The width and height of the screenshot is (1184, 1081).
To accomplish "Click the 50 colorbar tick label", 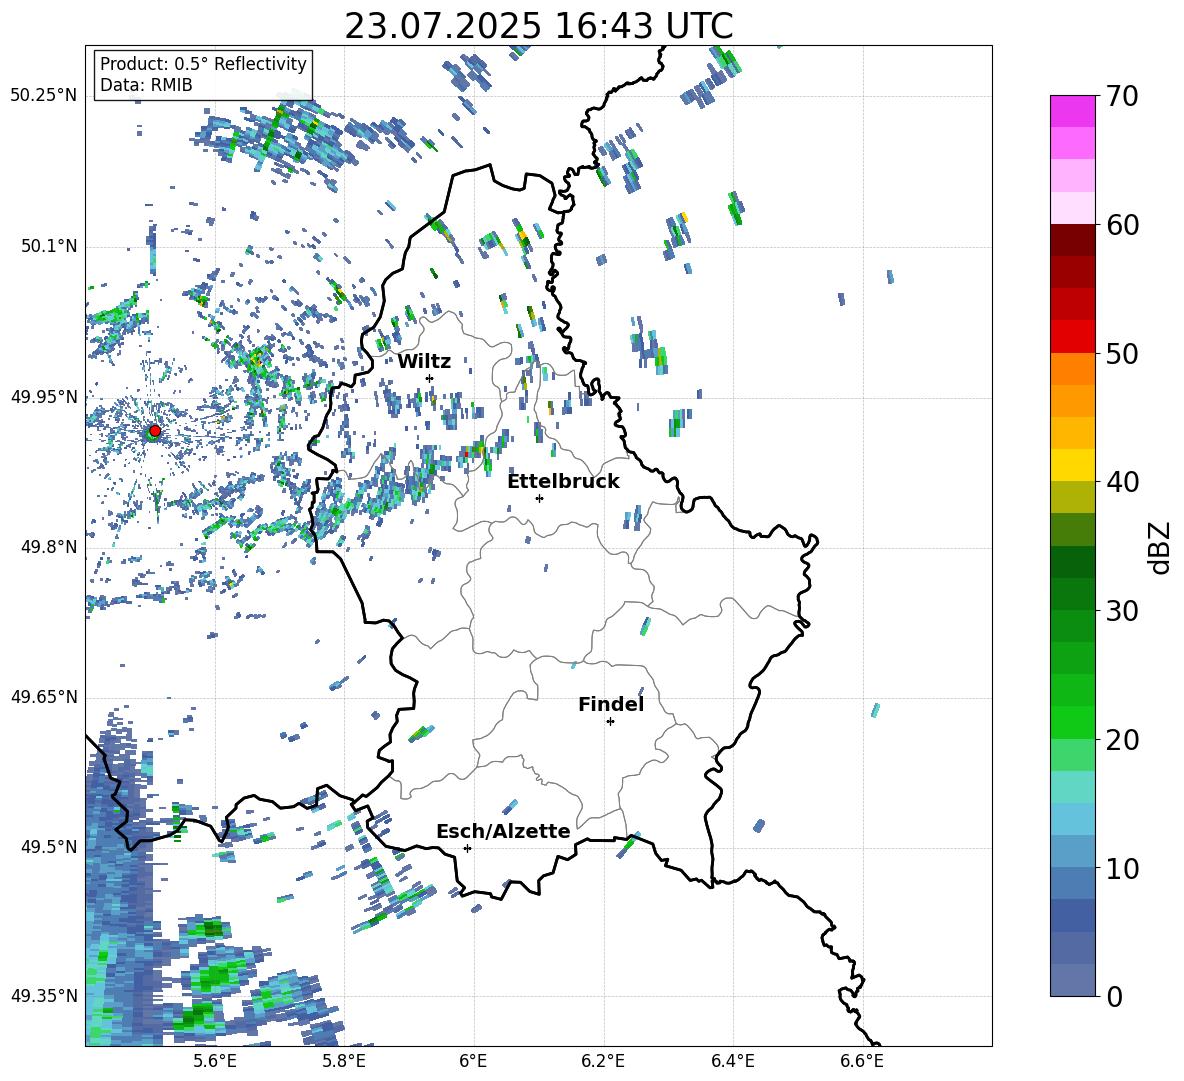I will click(1122, 354).
